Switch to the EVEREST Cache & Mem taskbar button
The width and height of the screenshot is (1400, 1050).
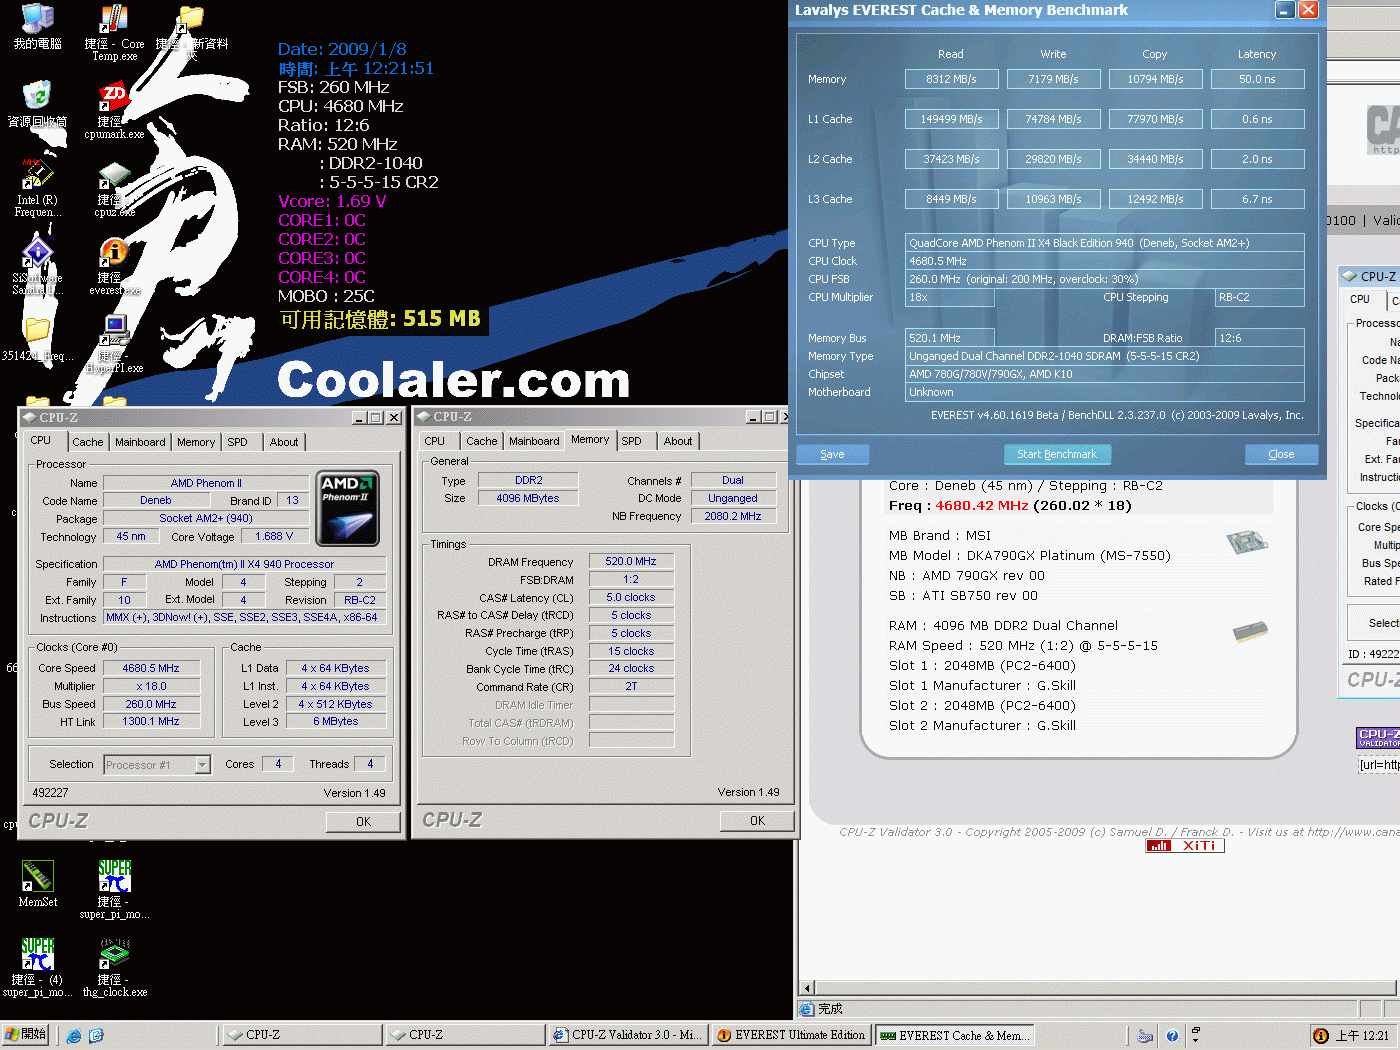[x=954, y=1035]
